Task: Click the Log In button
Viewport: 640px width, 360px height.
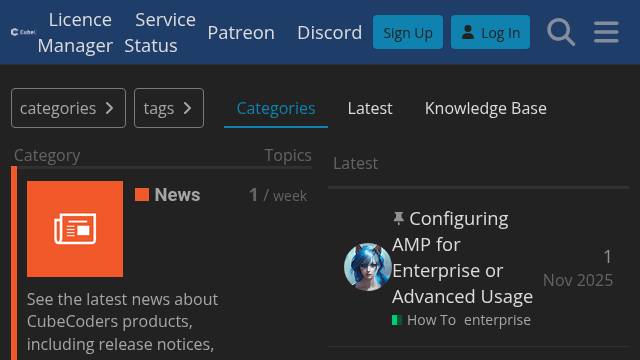Action: click(490, 32)
